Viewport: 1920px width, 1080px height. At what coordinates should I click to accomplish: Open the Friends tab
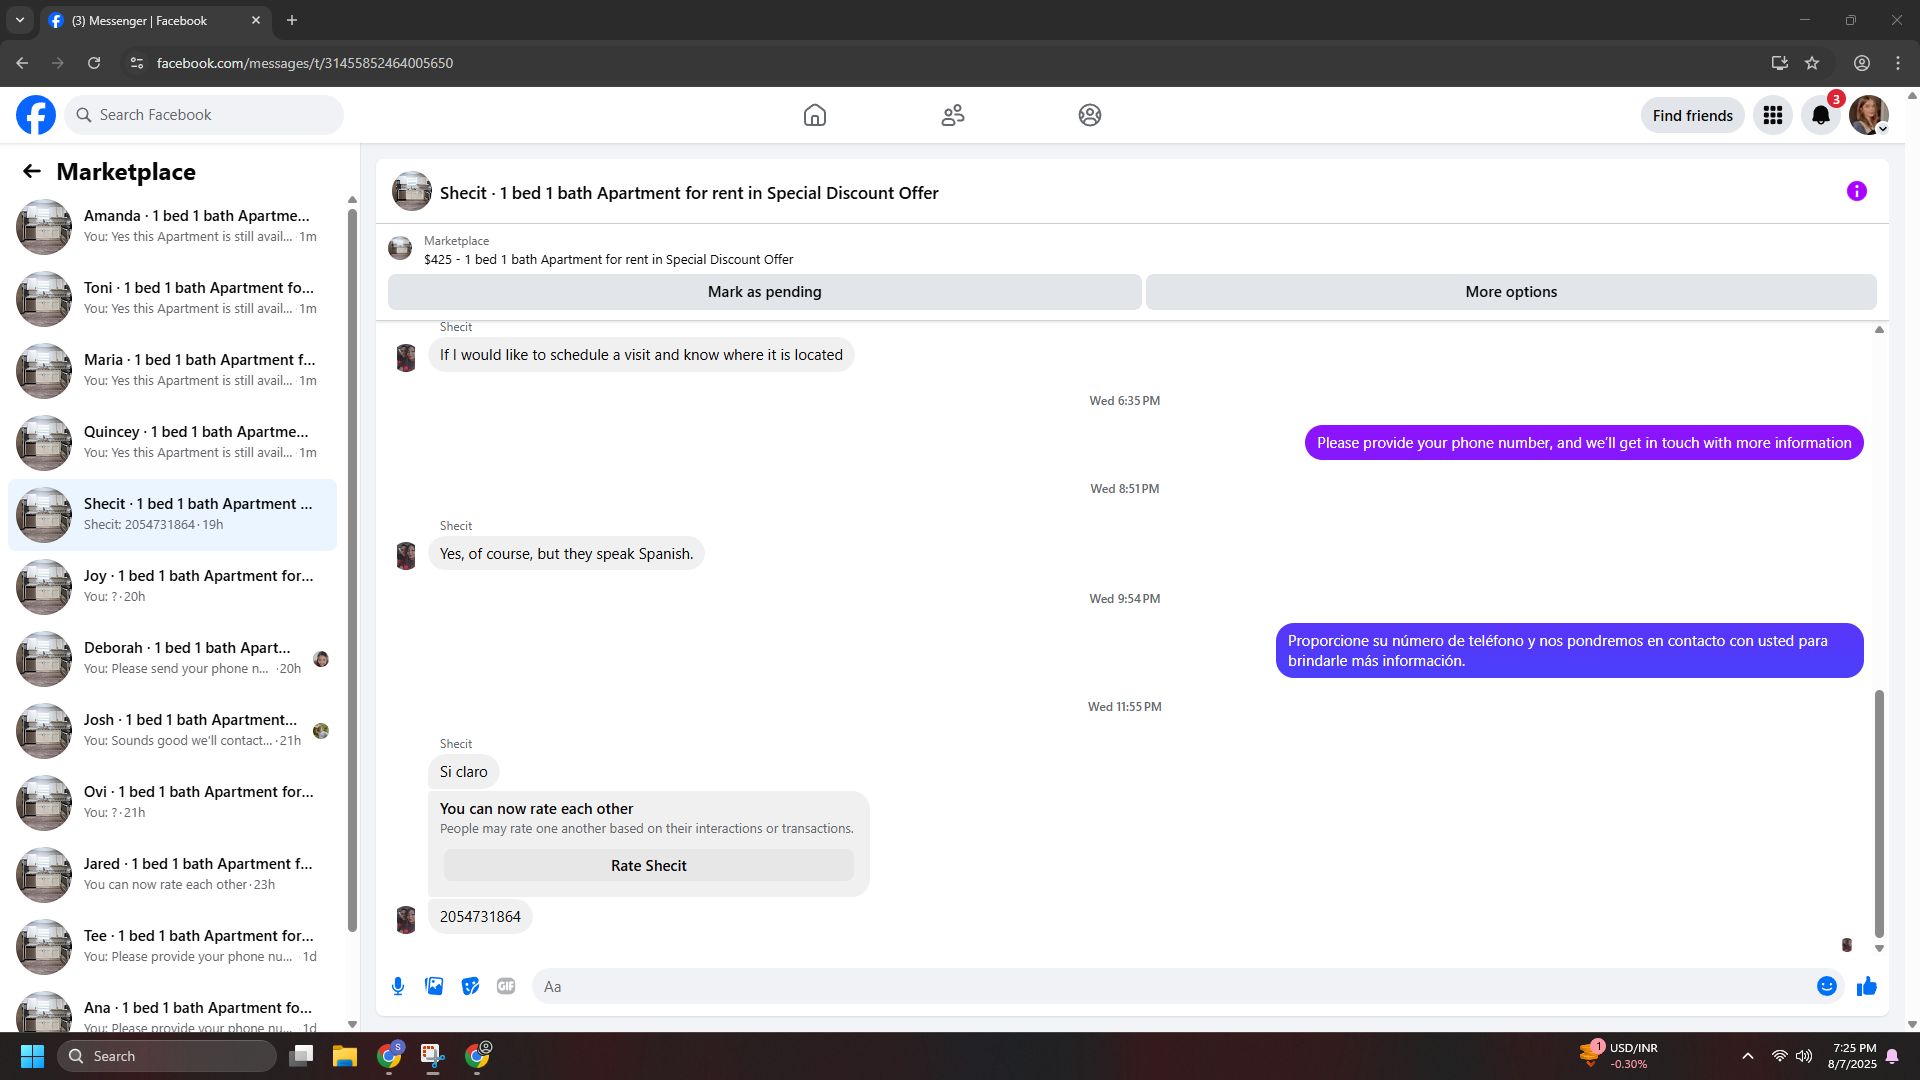(x=953, y=115)
